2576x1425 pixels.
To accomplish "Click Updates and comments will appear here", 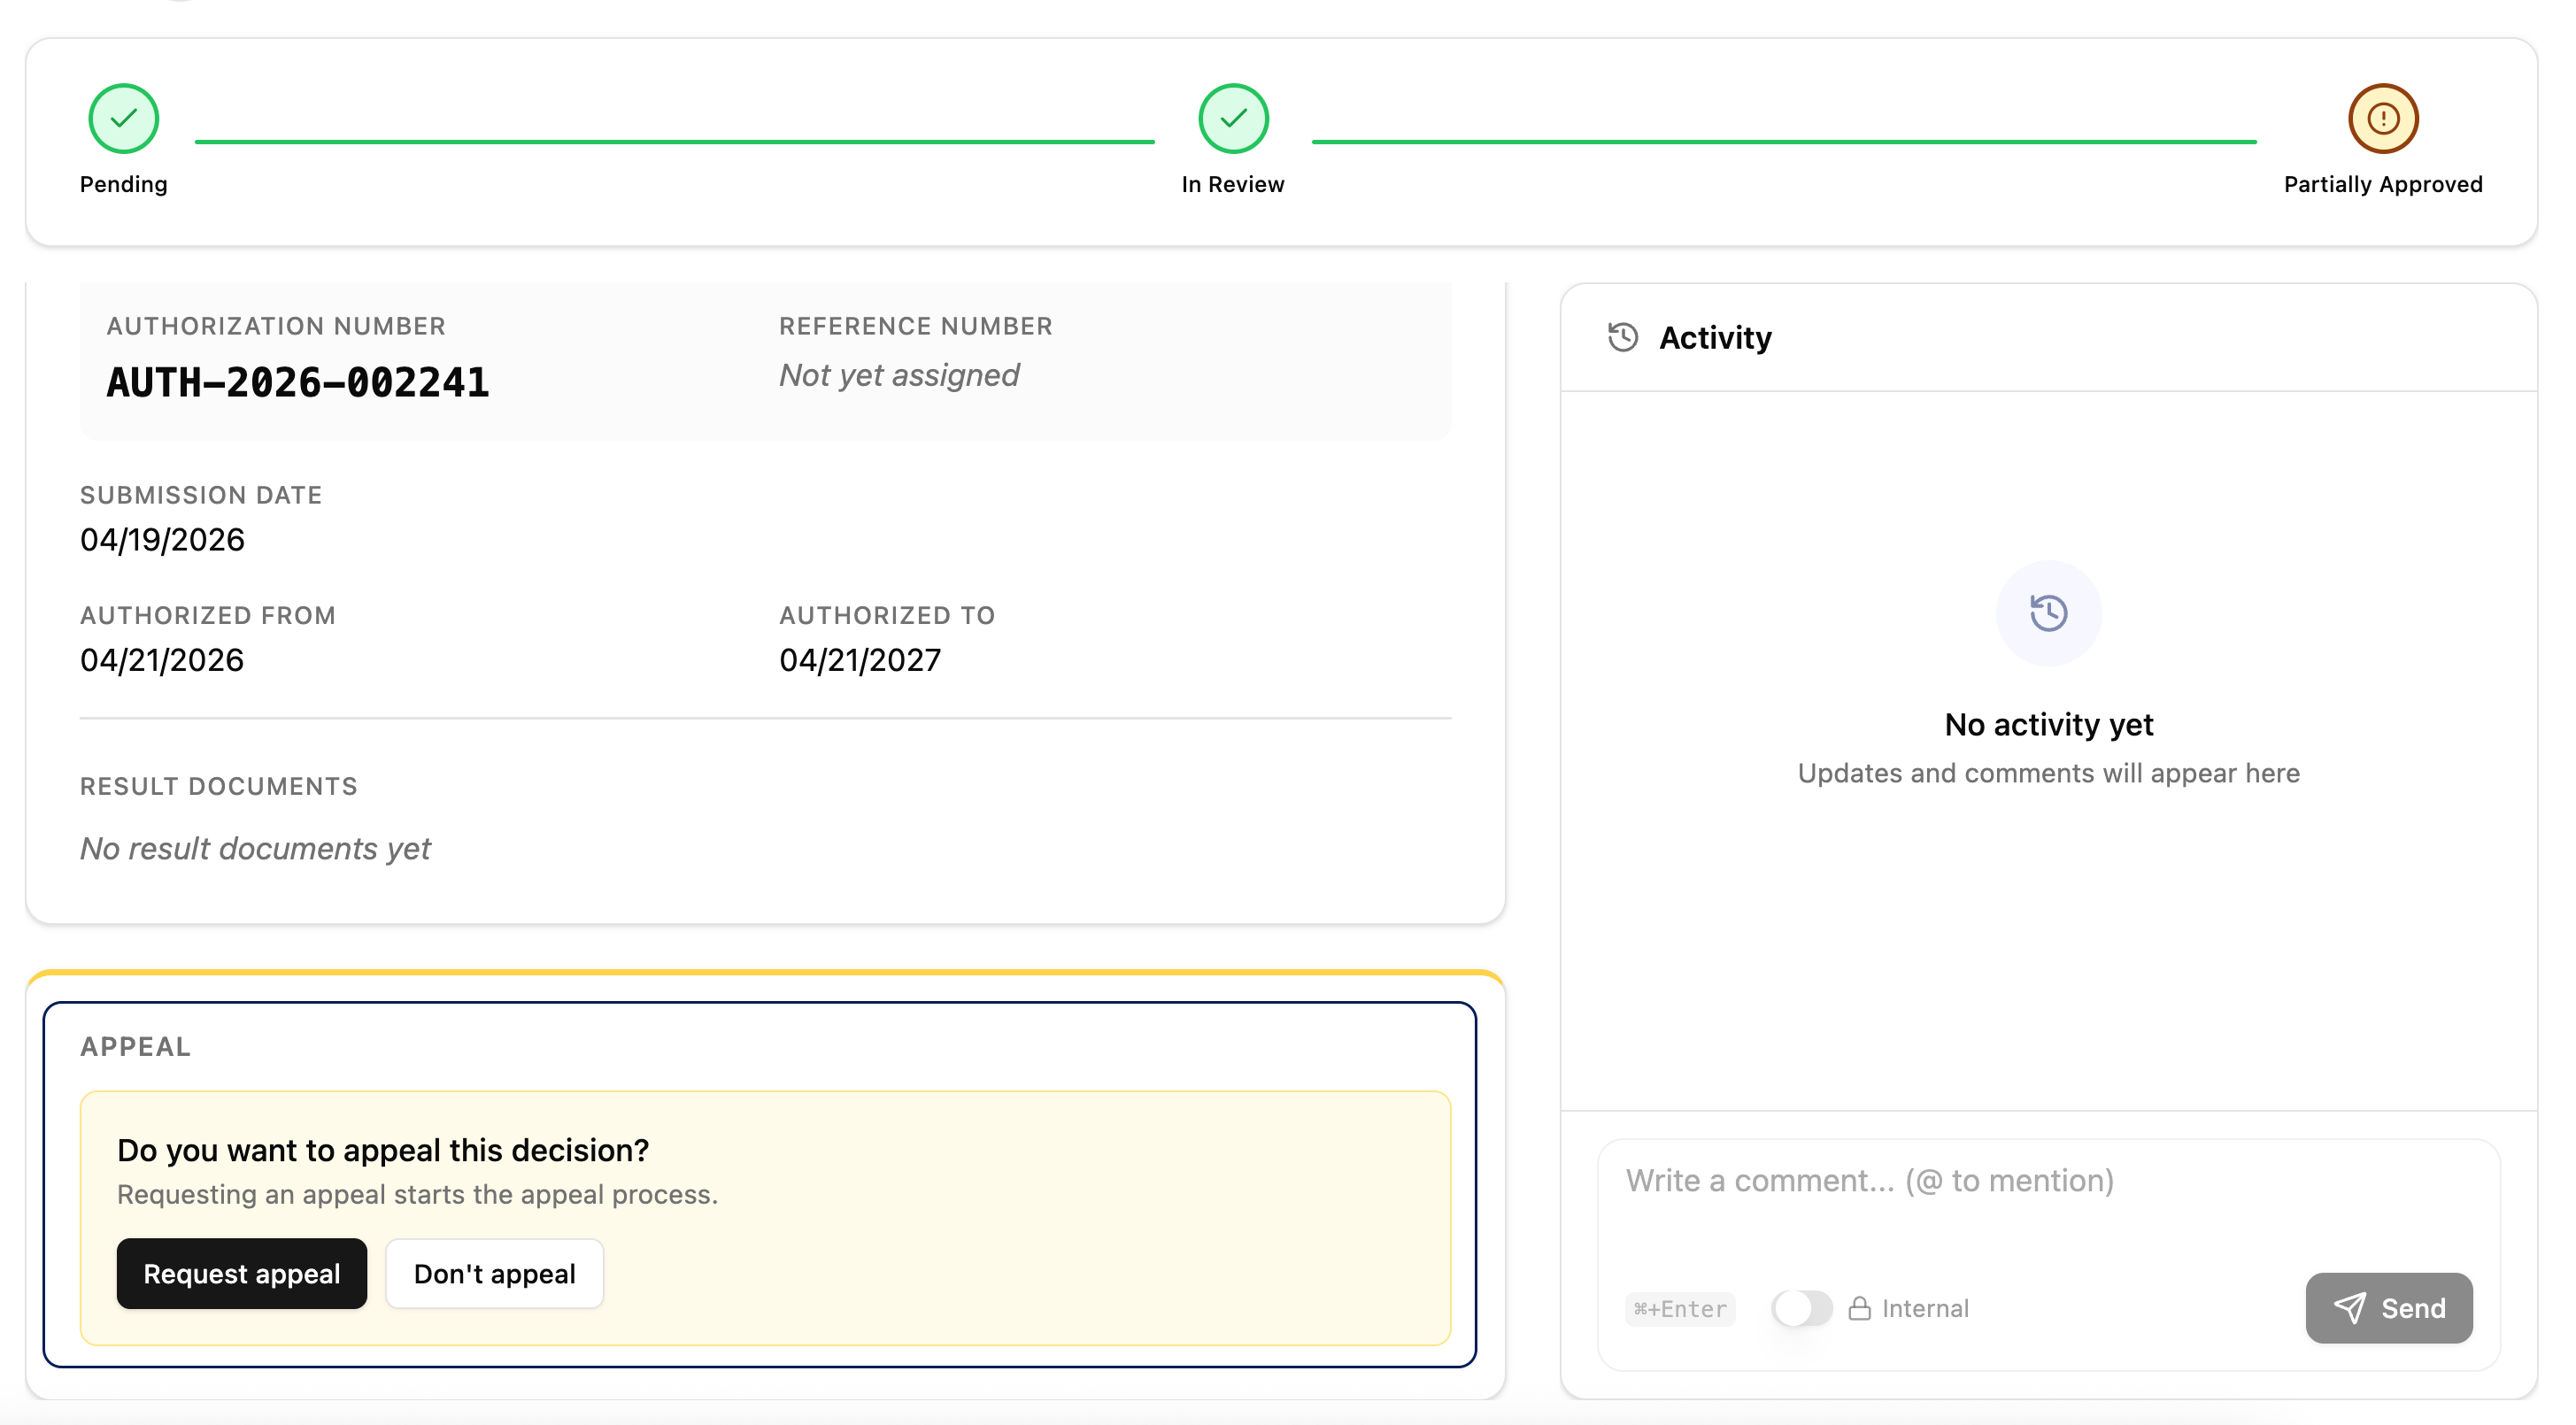I will pyautogui.click(x=2048, y=773).
